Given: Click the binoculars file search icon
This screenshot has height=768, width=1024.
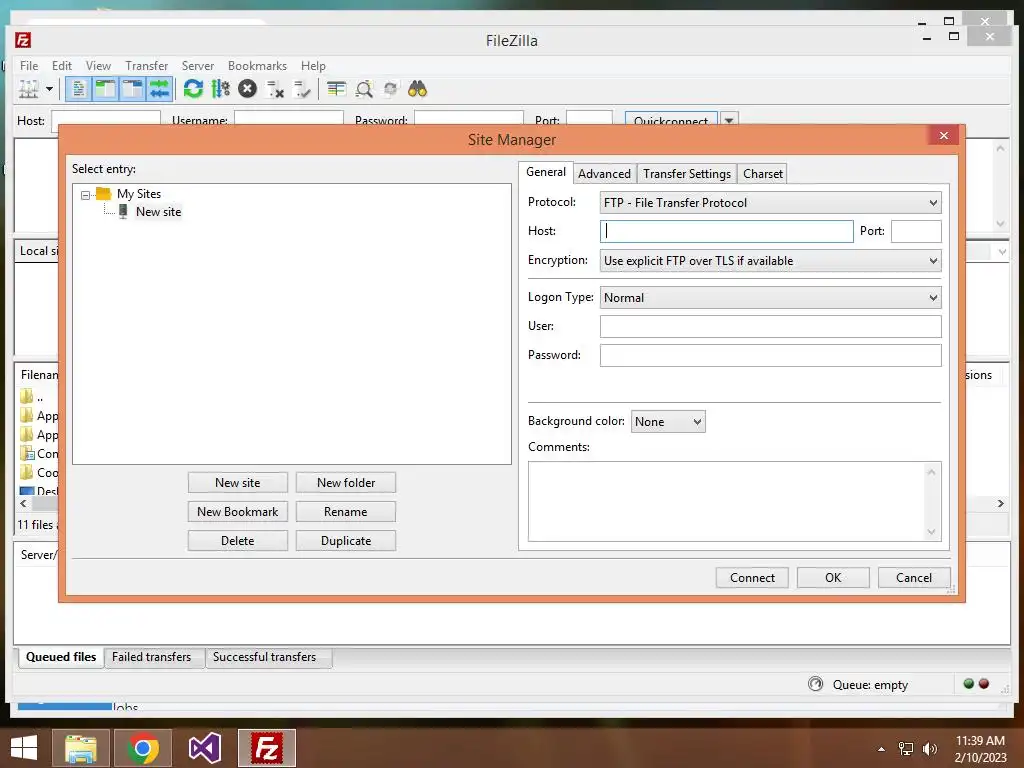Looking at the screenshot, I should tap(417, 89).
